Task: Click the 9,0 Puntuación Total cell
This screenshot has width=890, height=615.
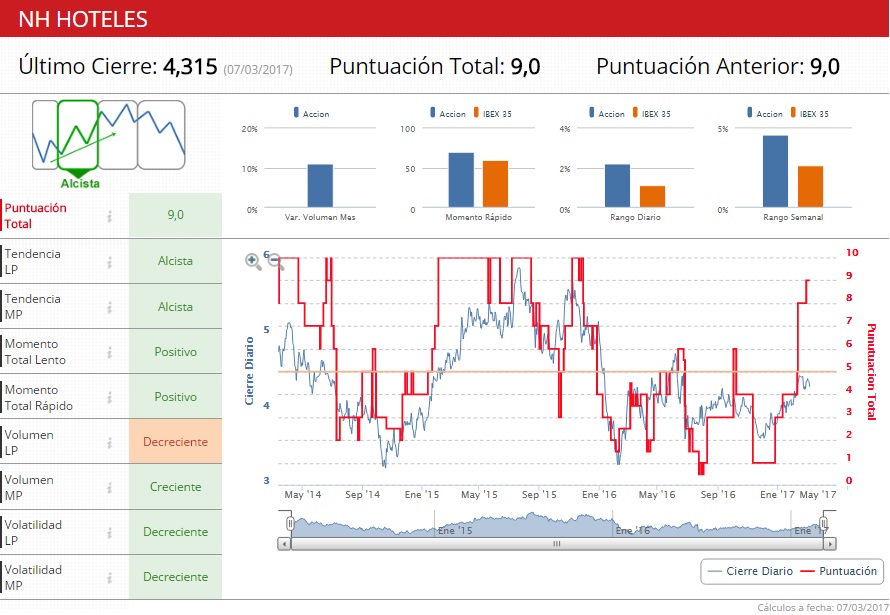Action: coord(175,215)
